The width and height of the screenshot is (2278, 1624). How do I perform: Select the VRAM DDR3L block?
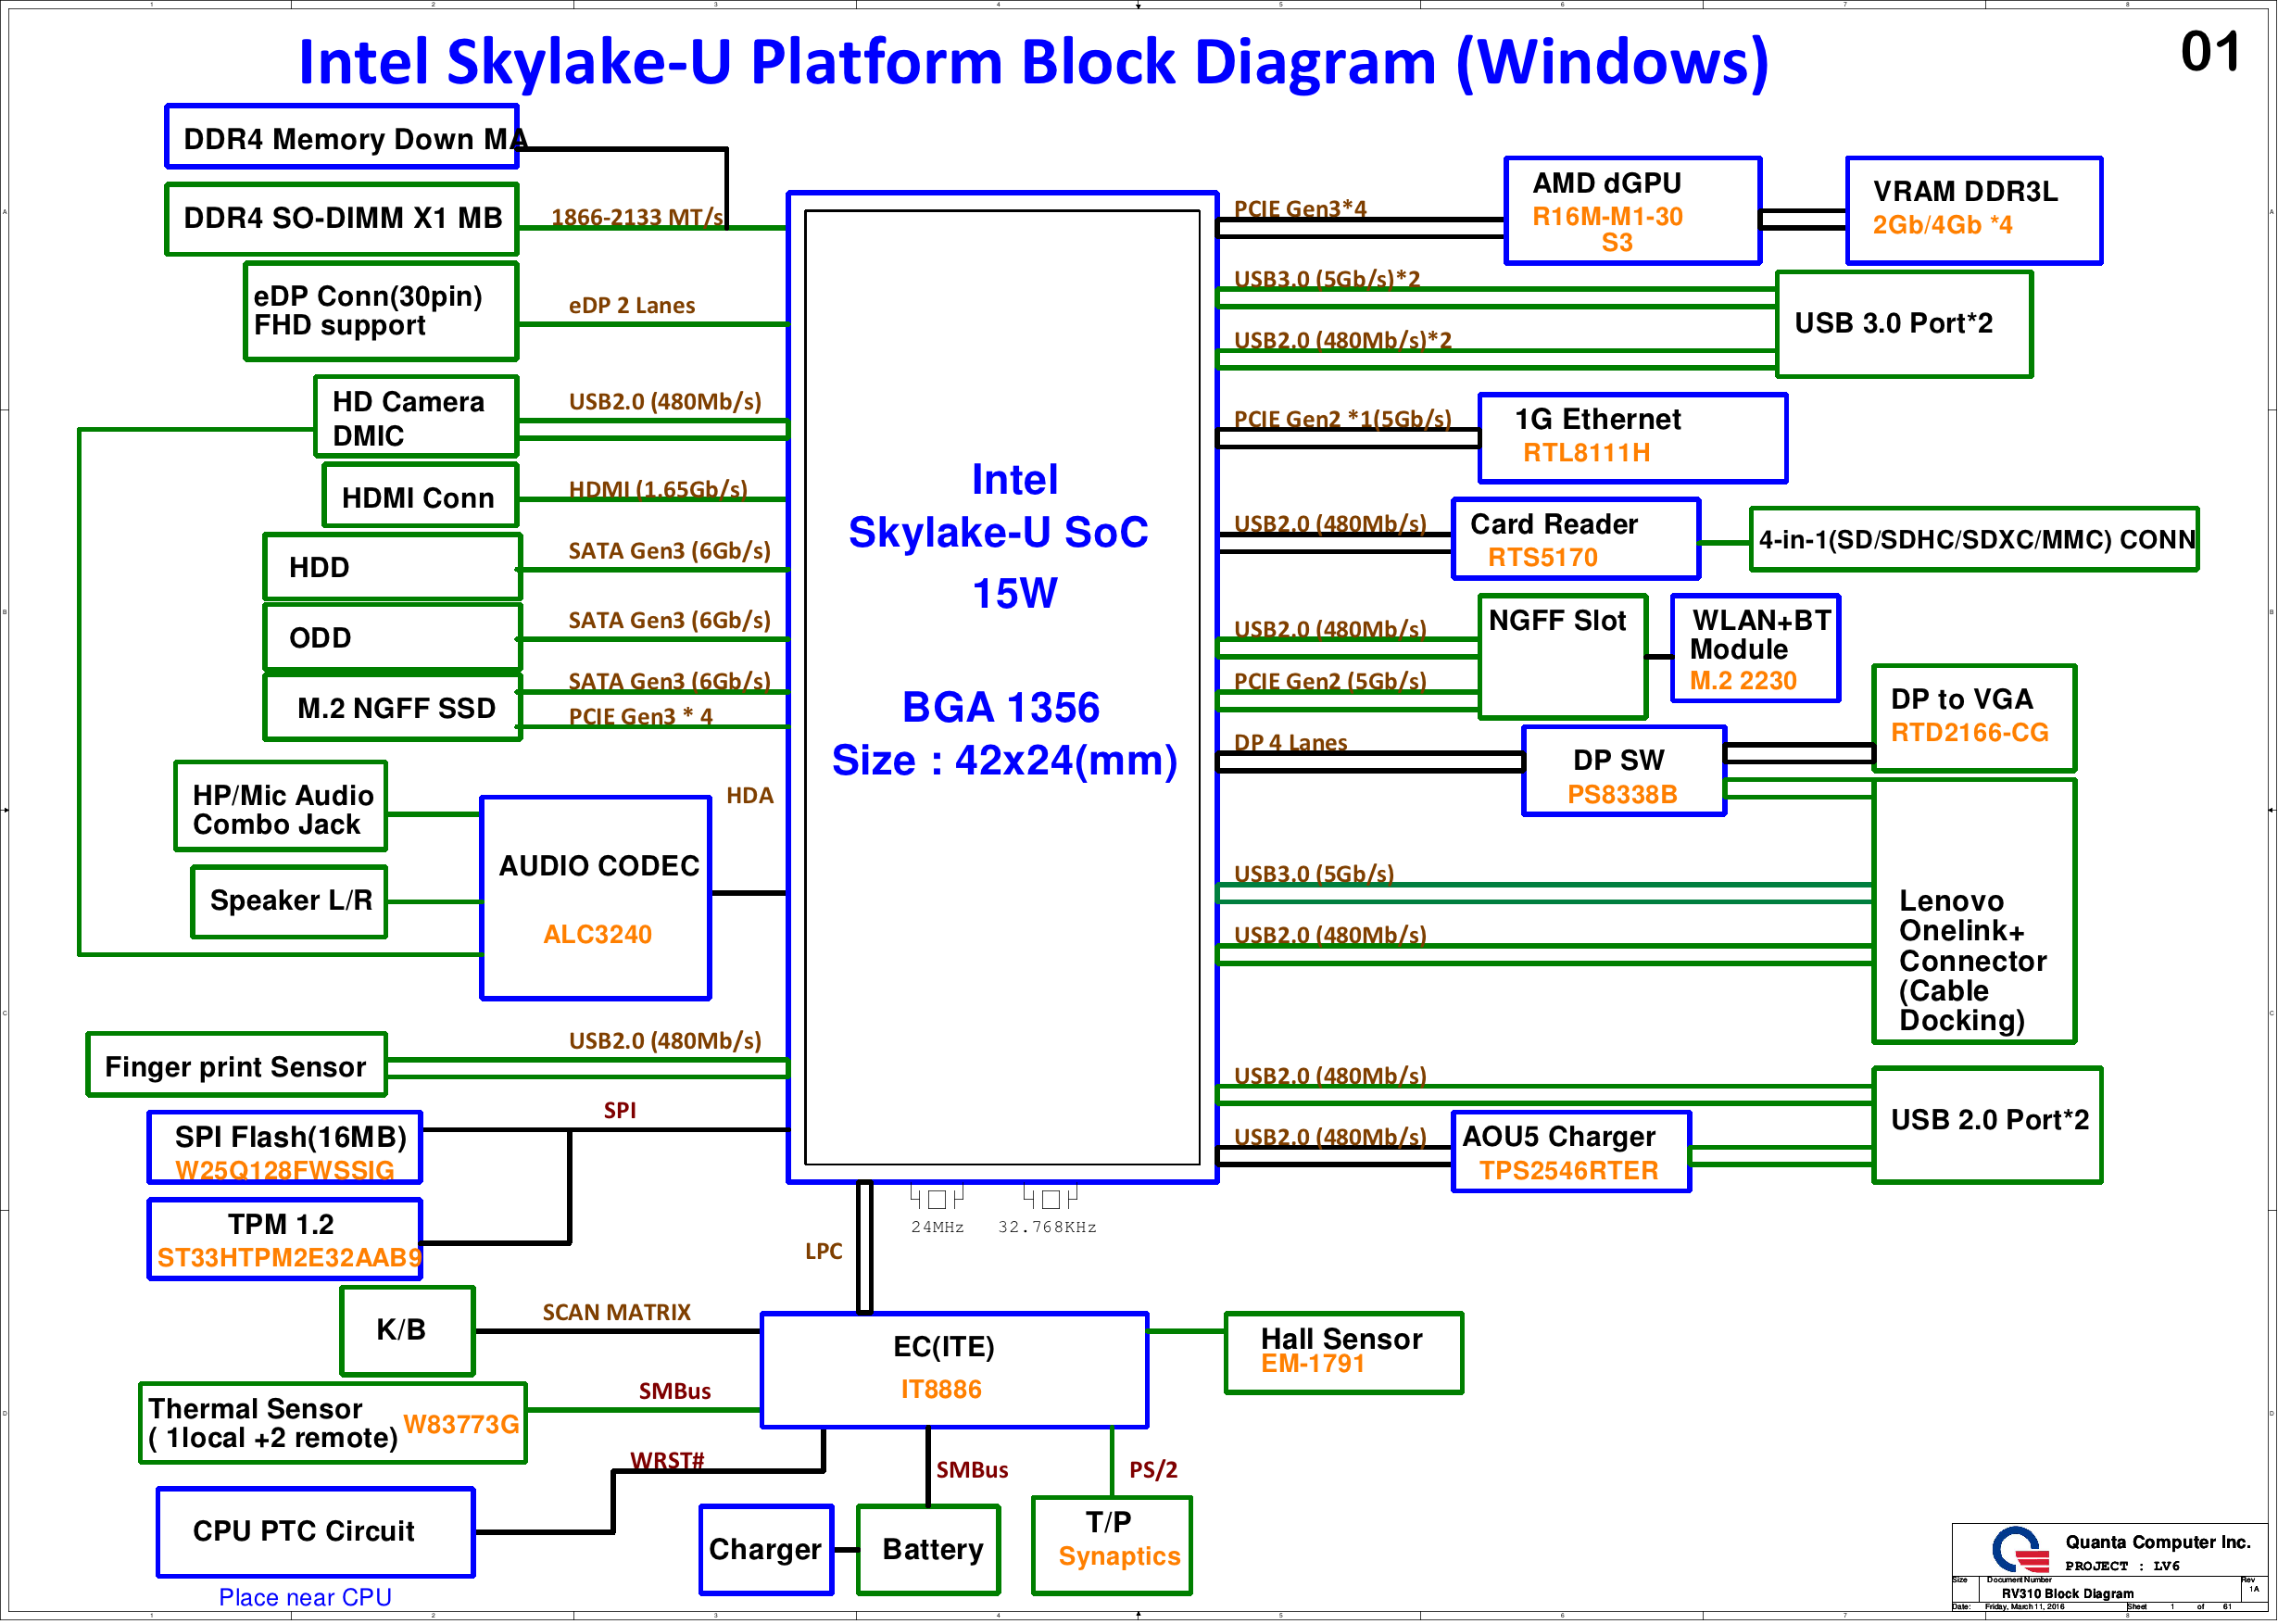1974,210
